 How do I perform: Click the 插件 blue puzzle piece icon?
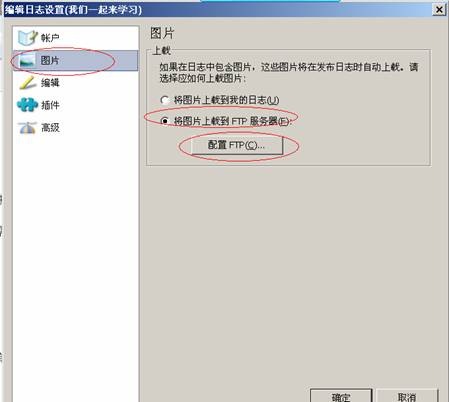tap(27, 105)
